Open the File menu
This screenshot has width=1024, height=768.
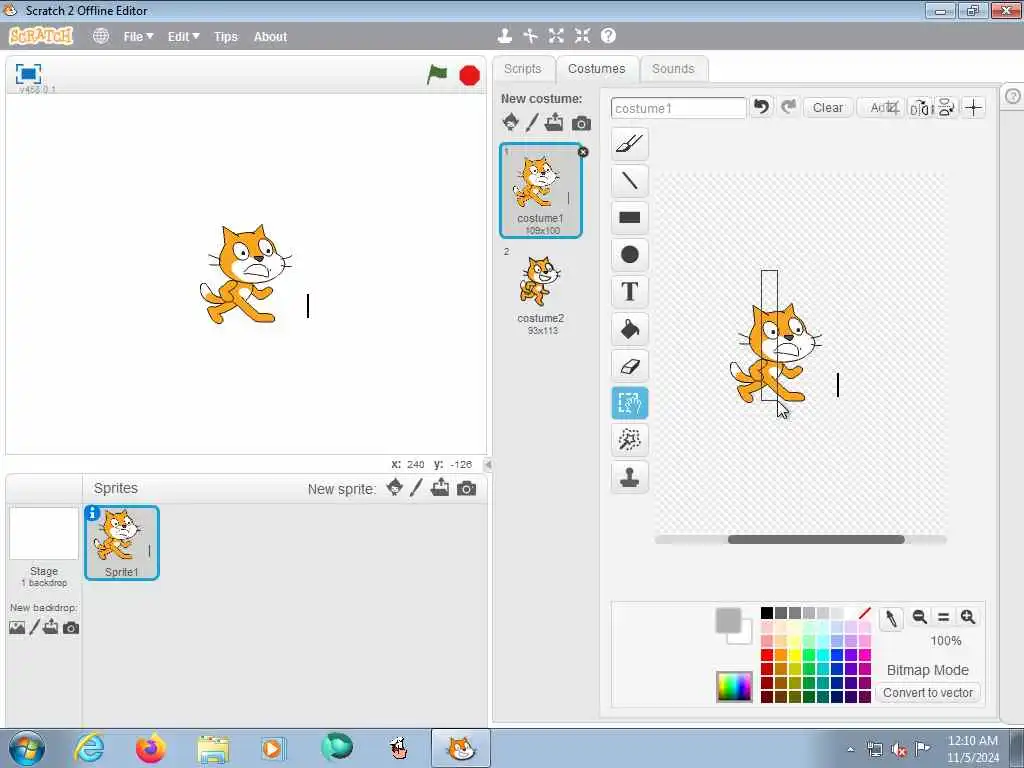click(x=138, y=37)
